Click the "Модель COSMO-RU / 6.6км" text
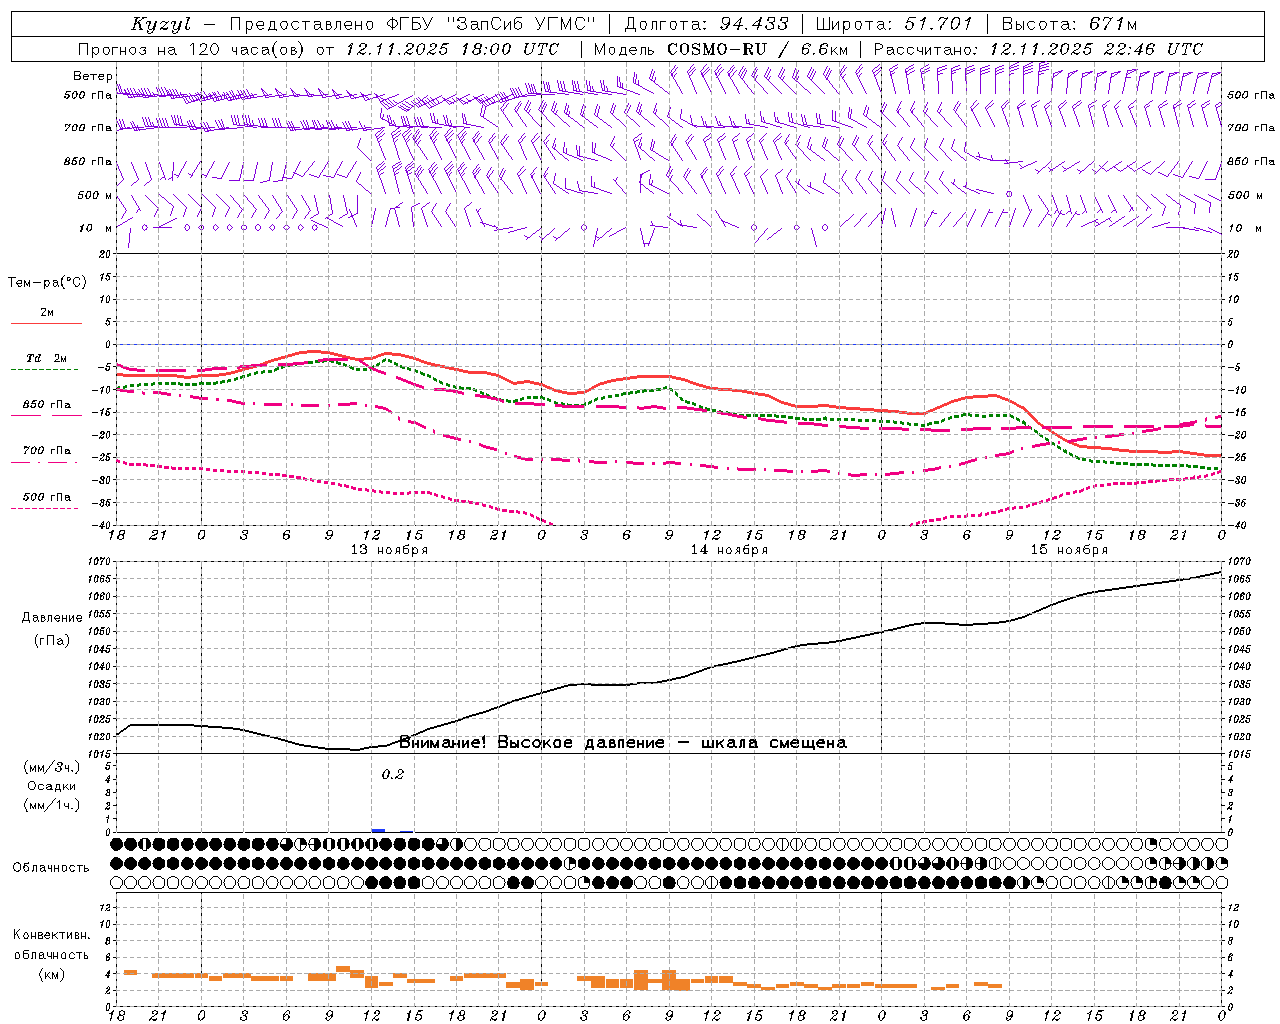This screenshot has height=1024, width=1280. point(721,49)
